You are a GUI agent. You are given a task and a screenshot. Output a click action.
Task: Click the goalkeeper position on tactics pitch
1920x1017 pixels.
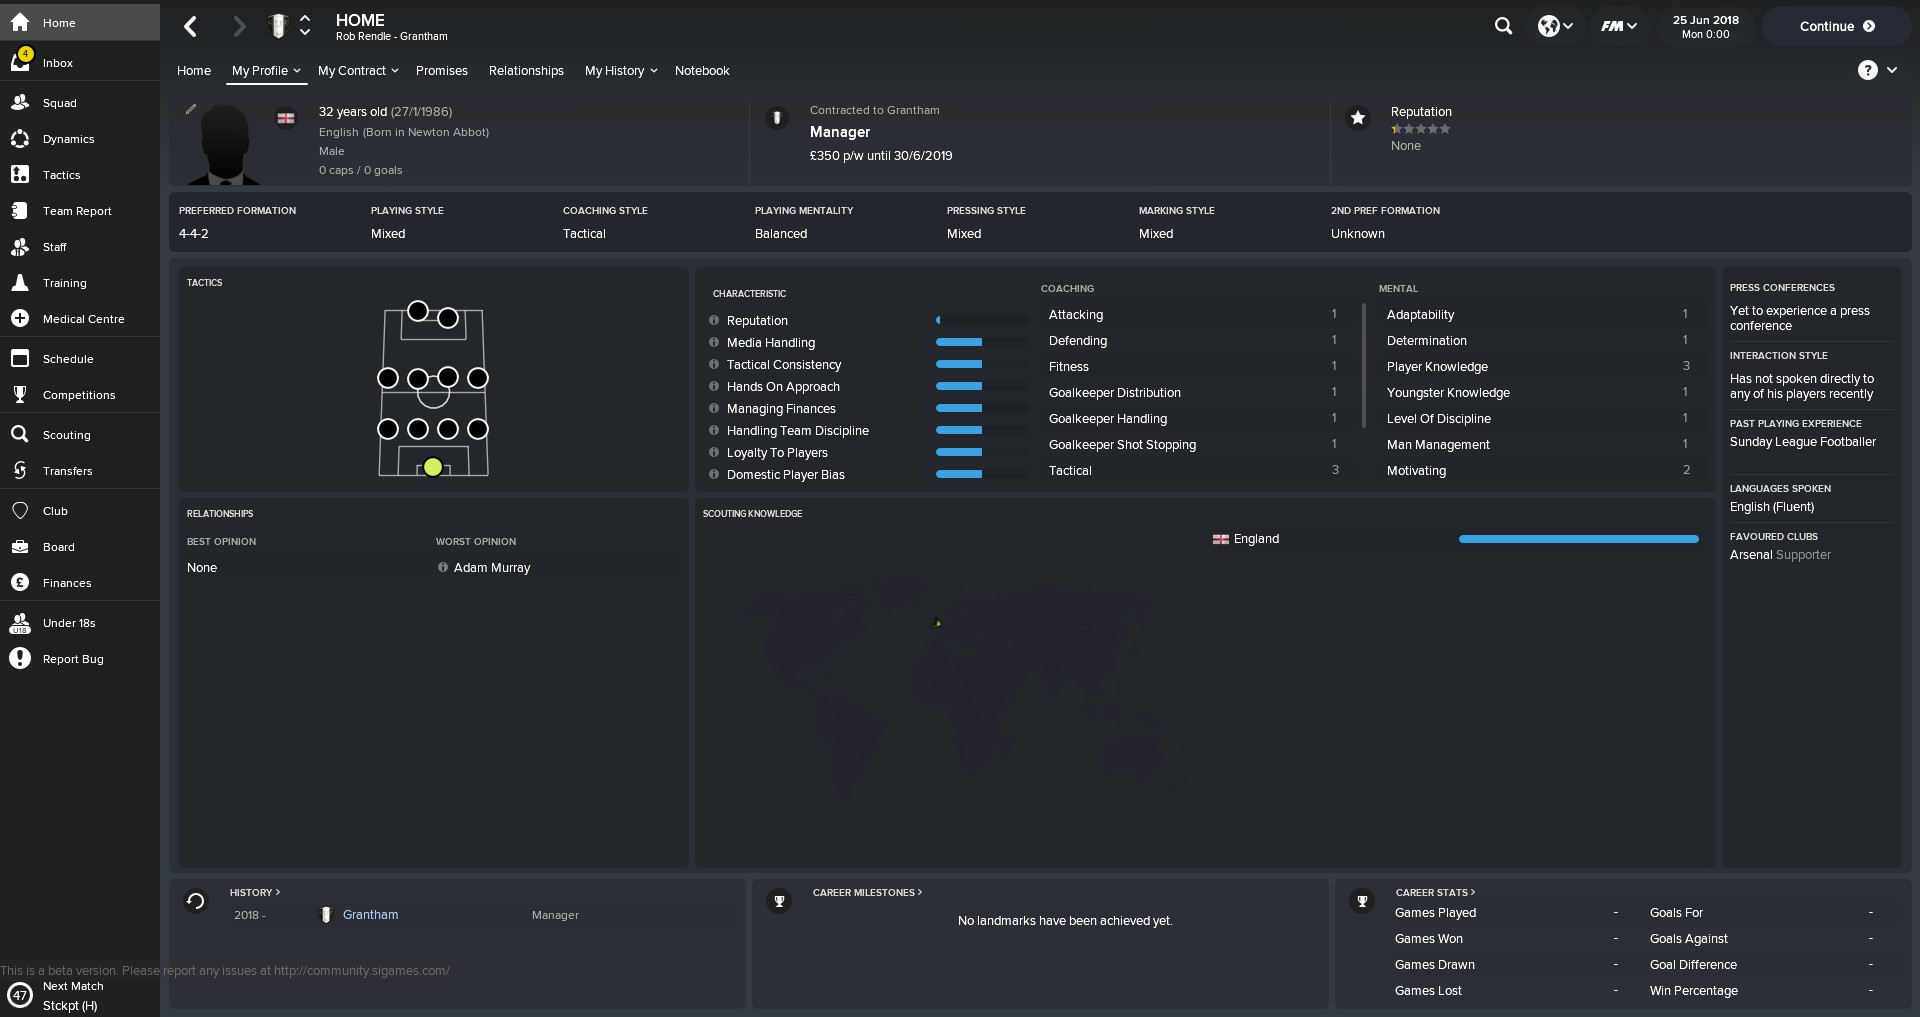click(433, 467)
